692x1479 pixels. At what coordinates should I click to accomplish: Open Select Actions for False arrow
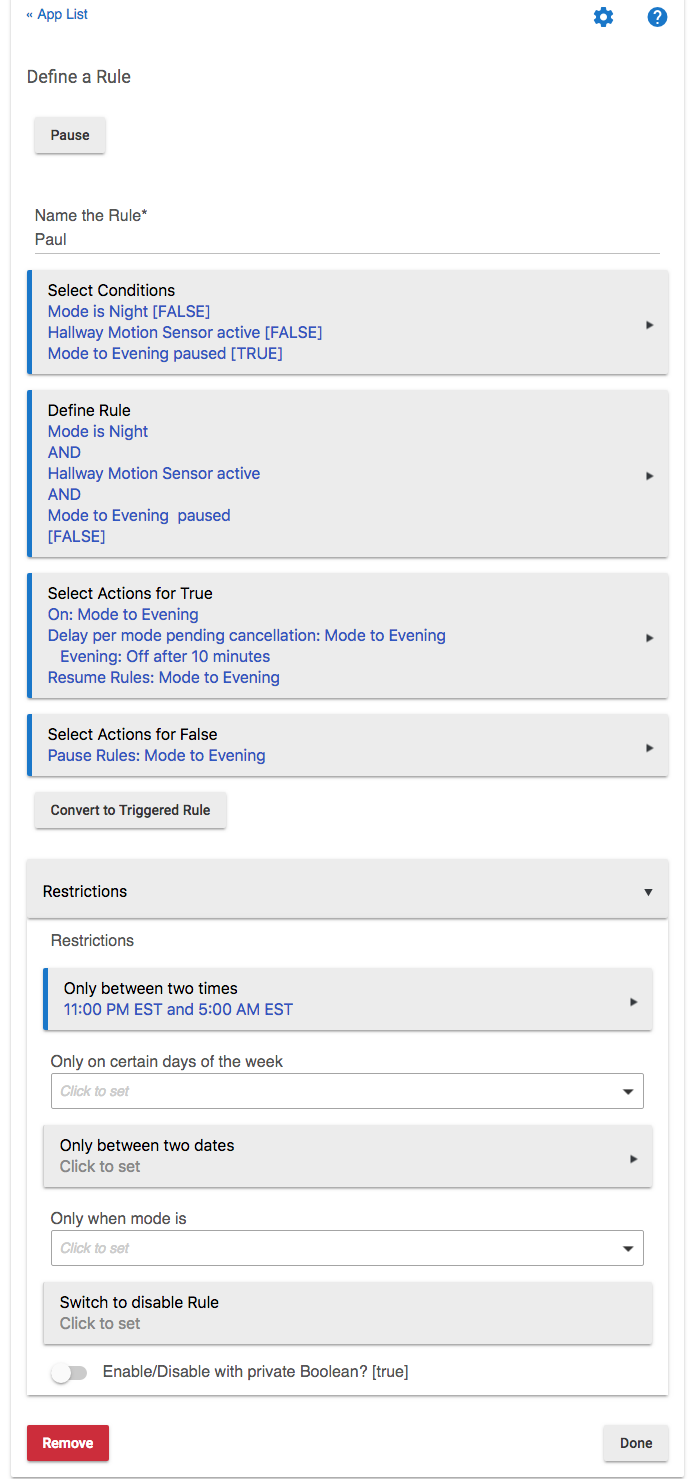click(x=649, y=748)
